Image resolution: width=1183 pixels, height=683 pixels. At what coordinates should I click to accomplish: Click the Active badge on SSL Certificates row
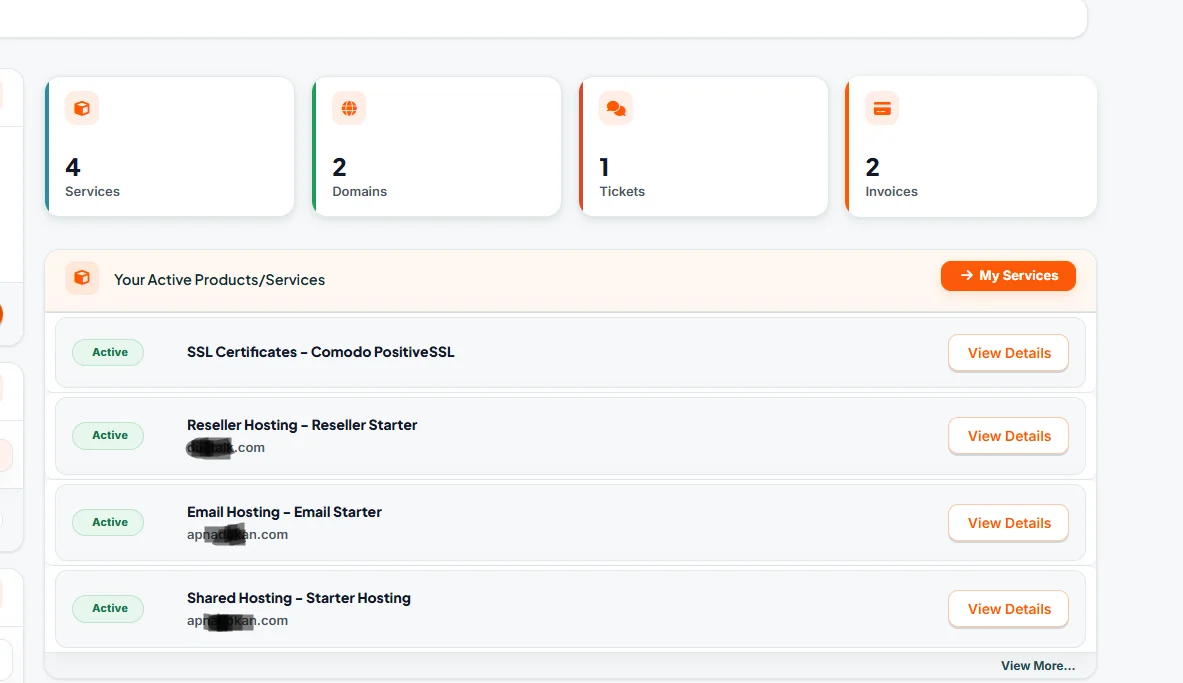tap(108, 352)
